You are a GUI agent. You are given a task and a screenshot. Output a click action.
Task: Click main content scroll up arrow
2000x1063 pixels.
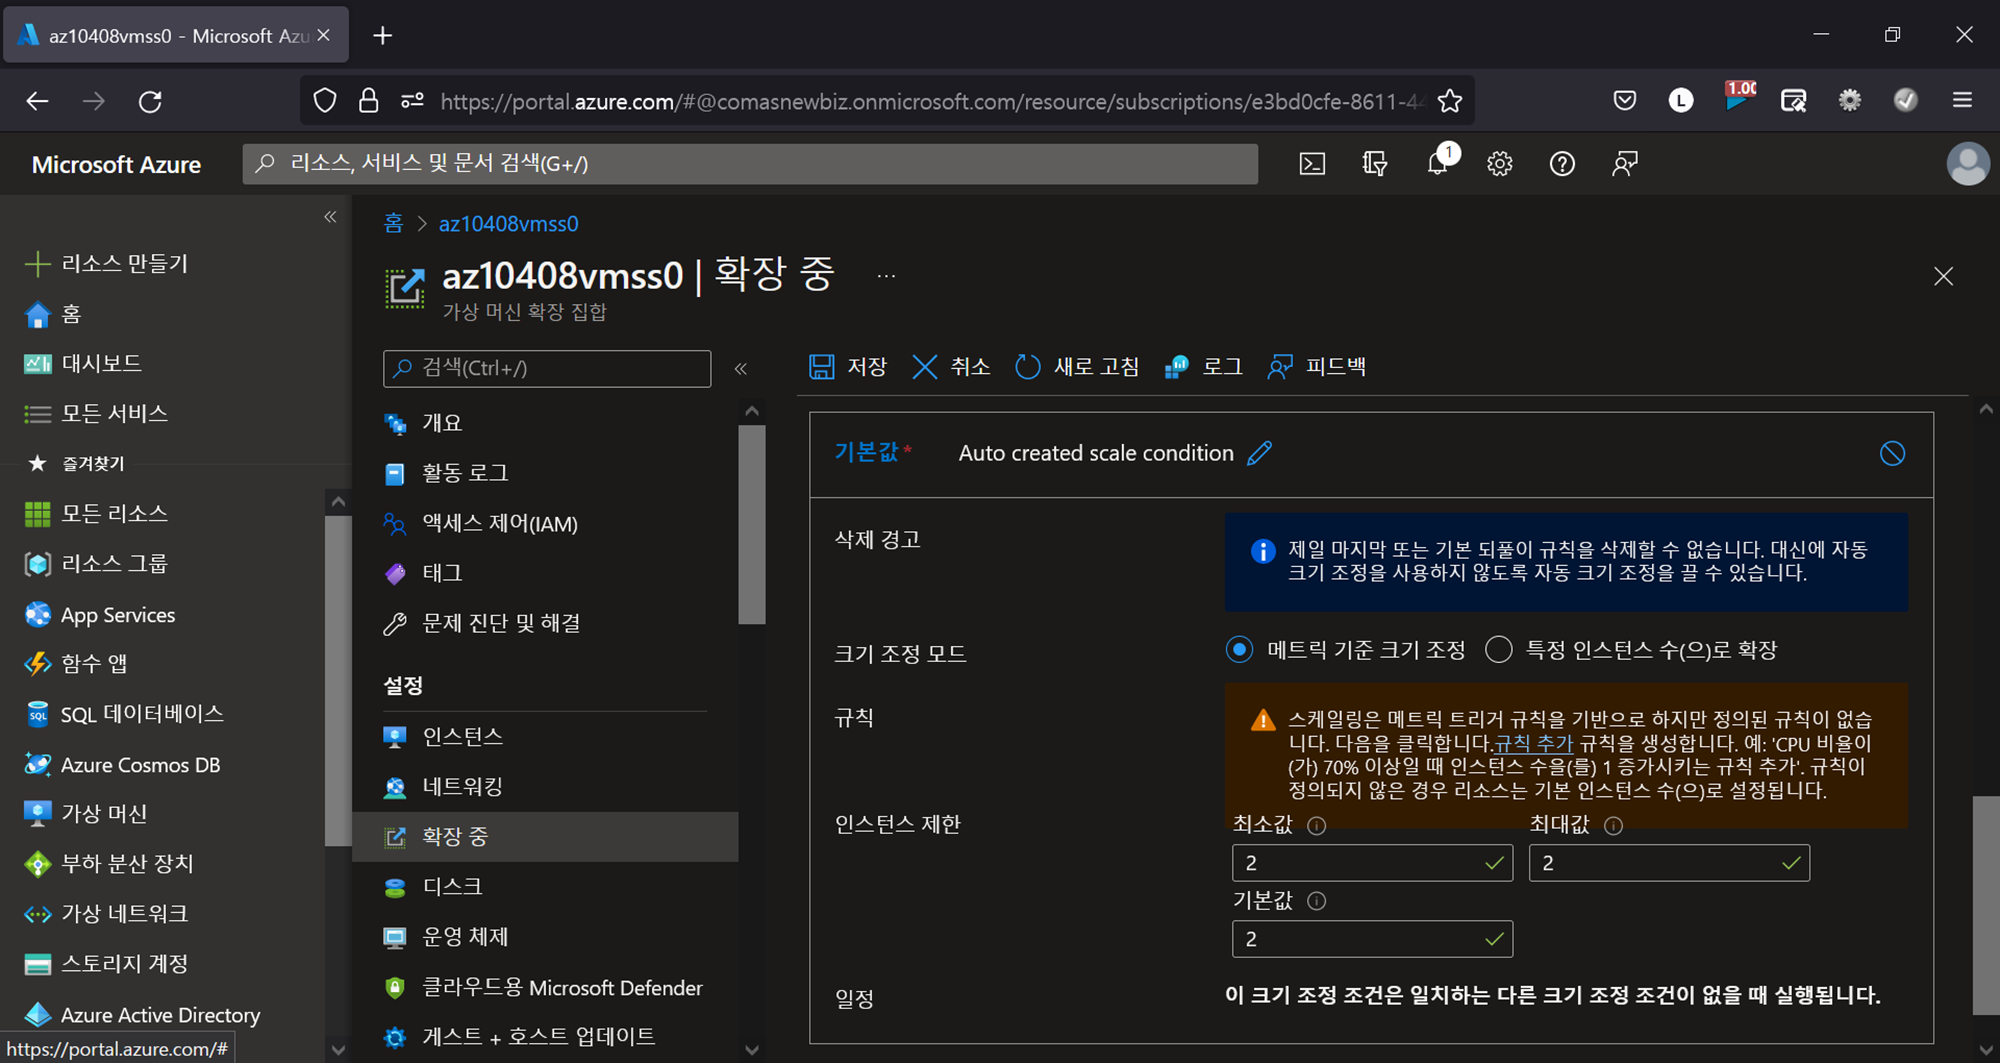click(x=1986, y=410)
